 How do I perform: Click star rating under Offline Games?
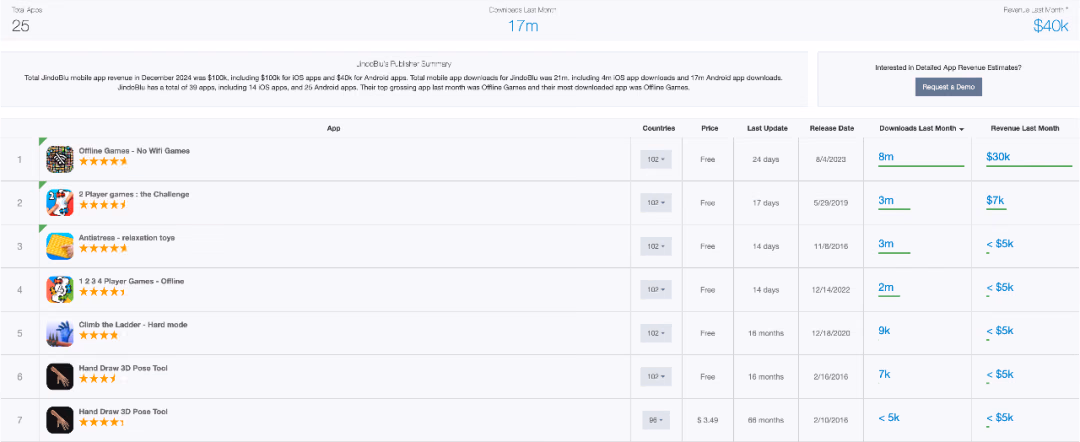click(103, 162)
